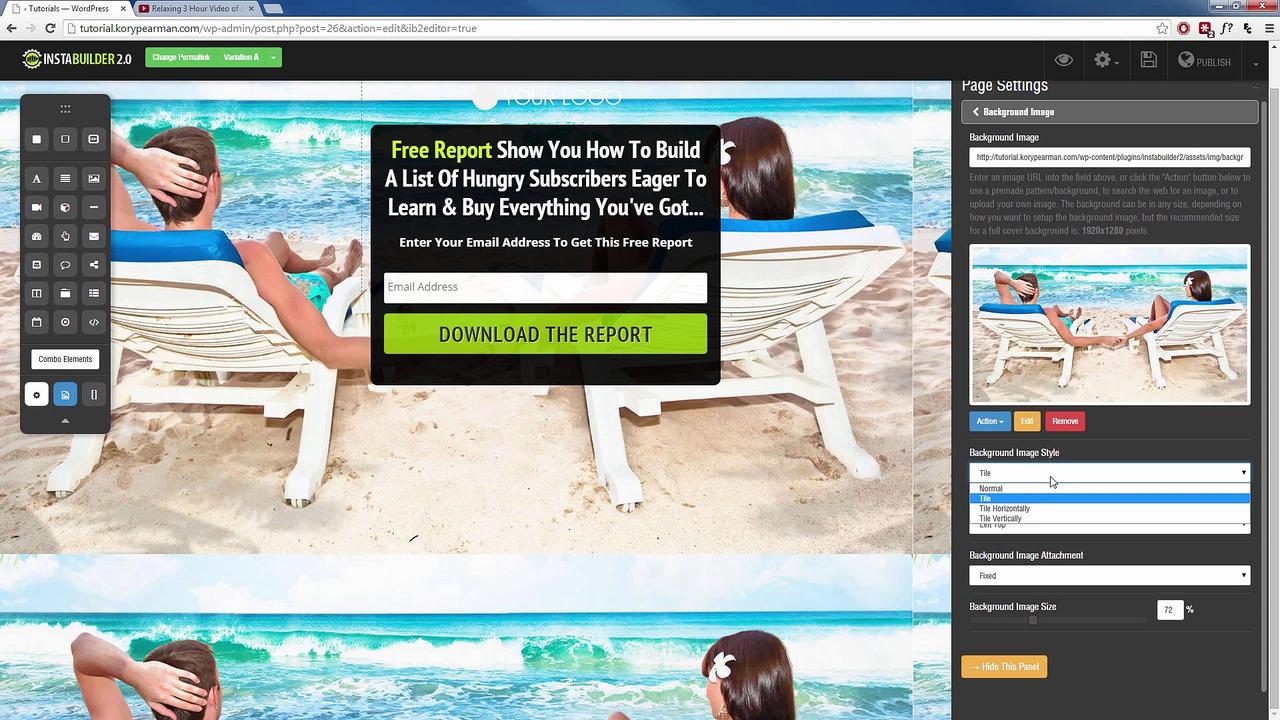Open the gear settings icon in toolbox footer
The width and height of the screenshot is (1280, 720).
[37, 395]
